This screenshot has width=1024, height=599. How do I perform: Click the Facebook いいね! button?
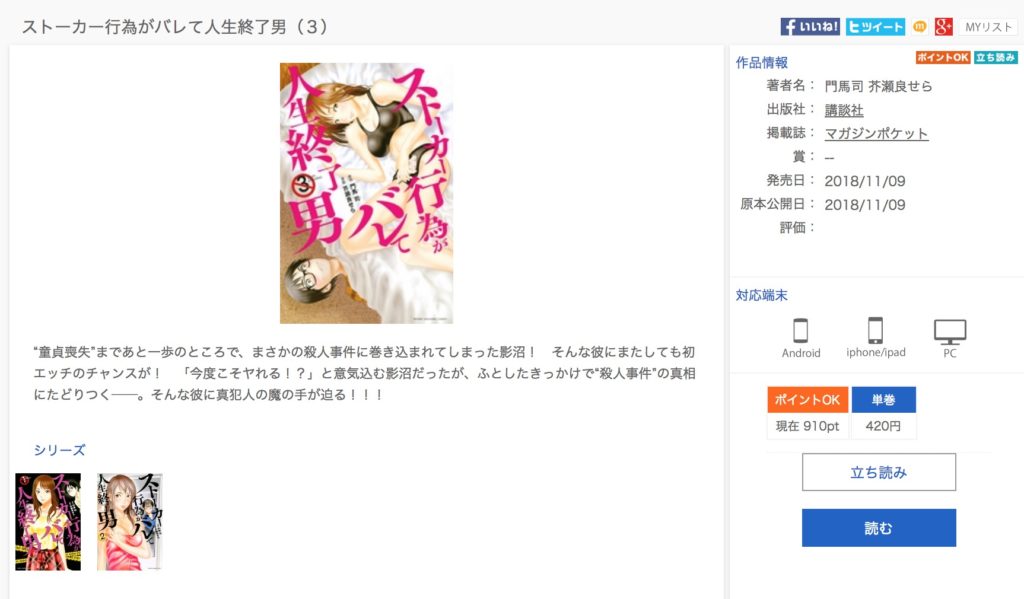pyautogui.click(x=810, y=27)
